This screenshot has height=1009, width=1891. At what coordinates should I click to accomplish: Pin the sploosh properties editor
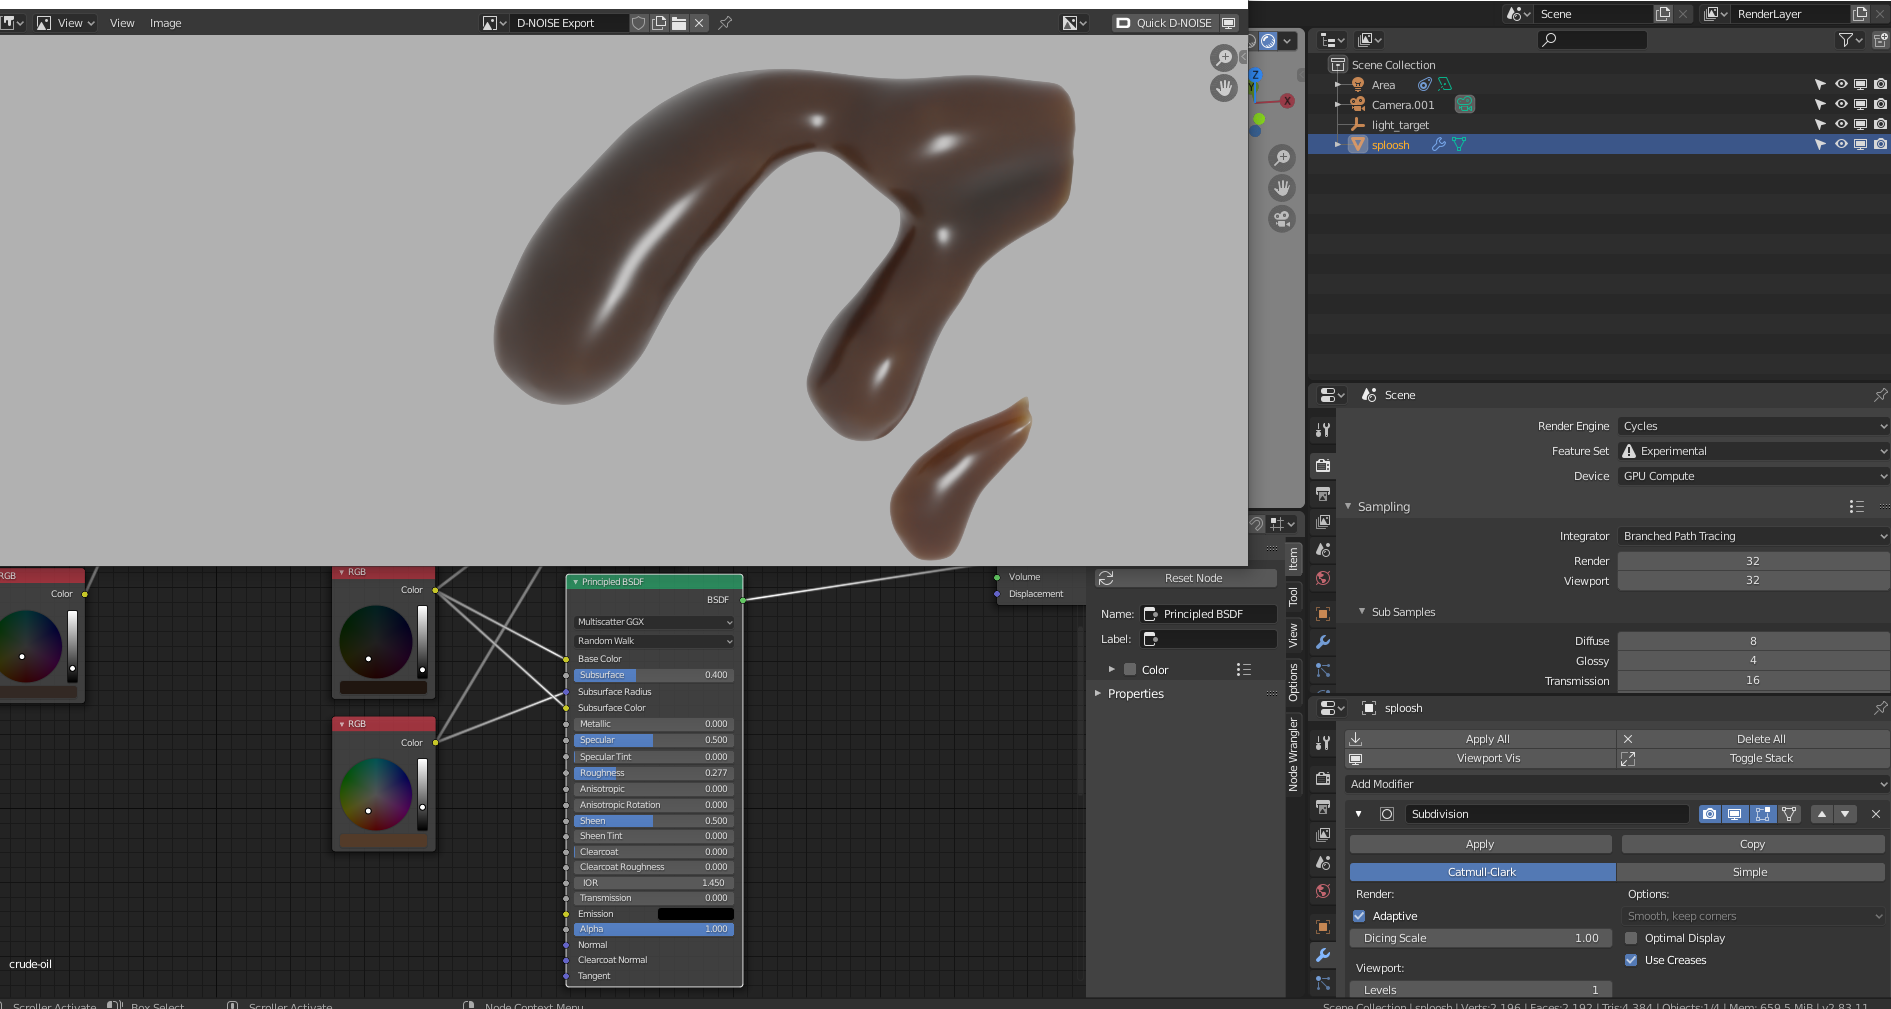(x=1880, y=708)
